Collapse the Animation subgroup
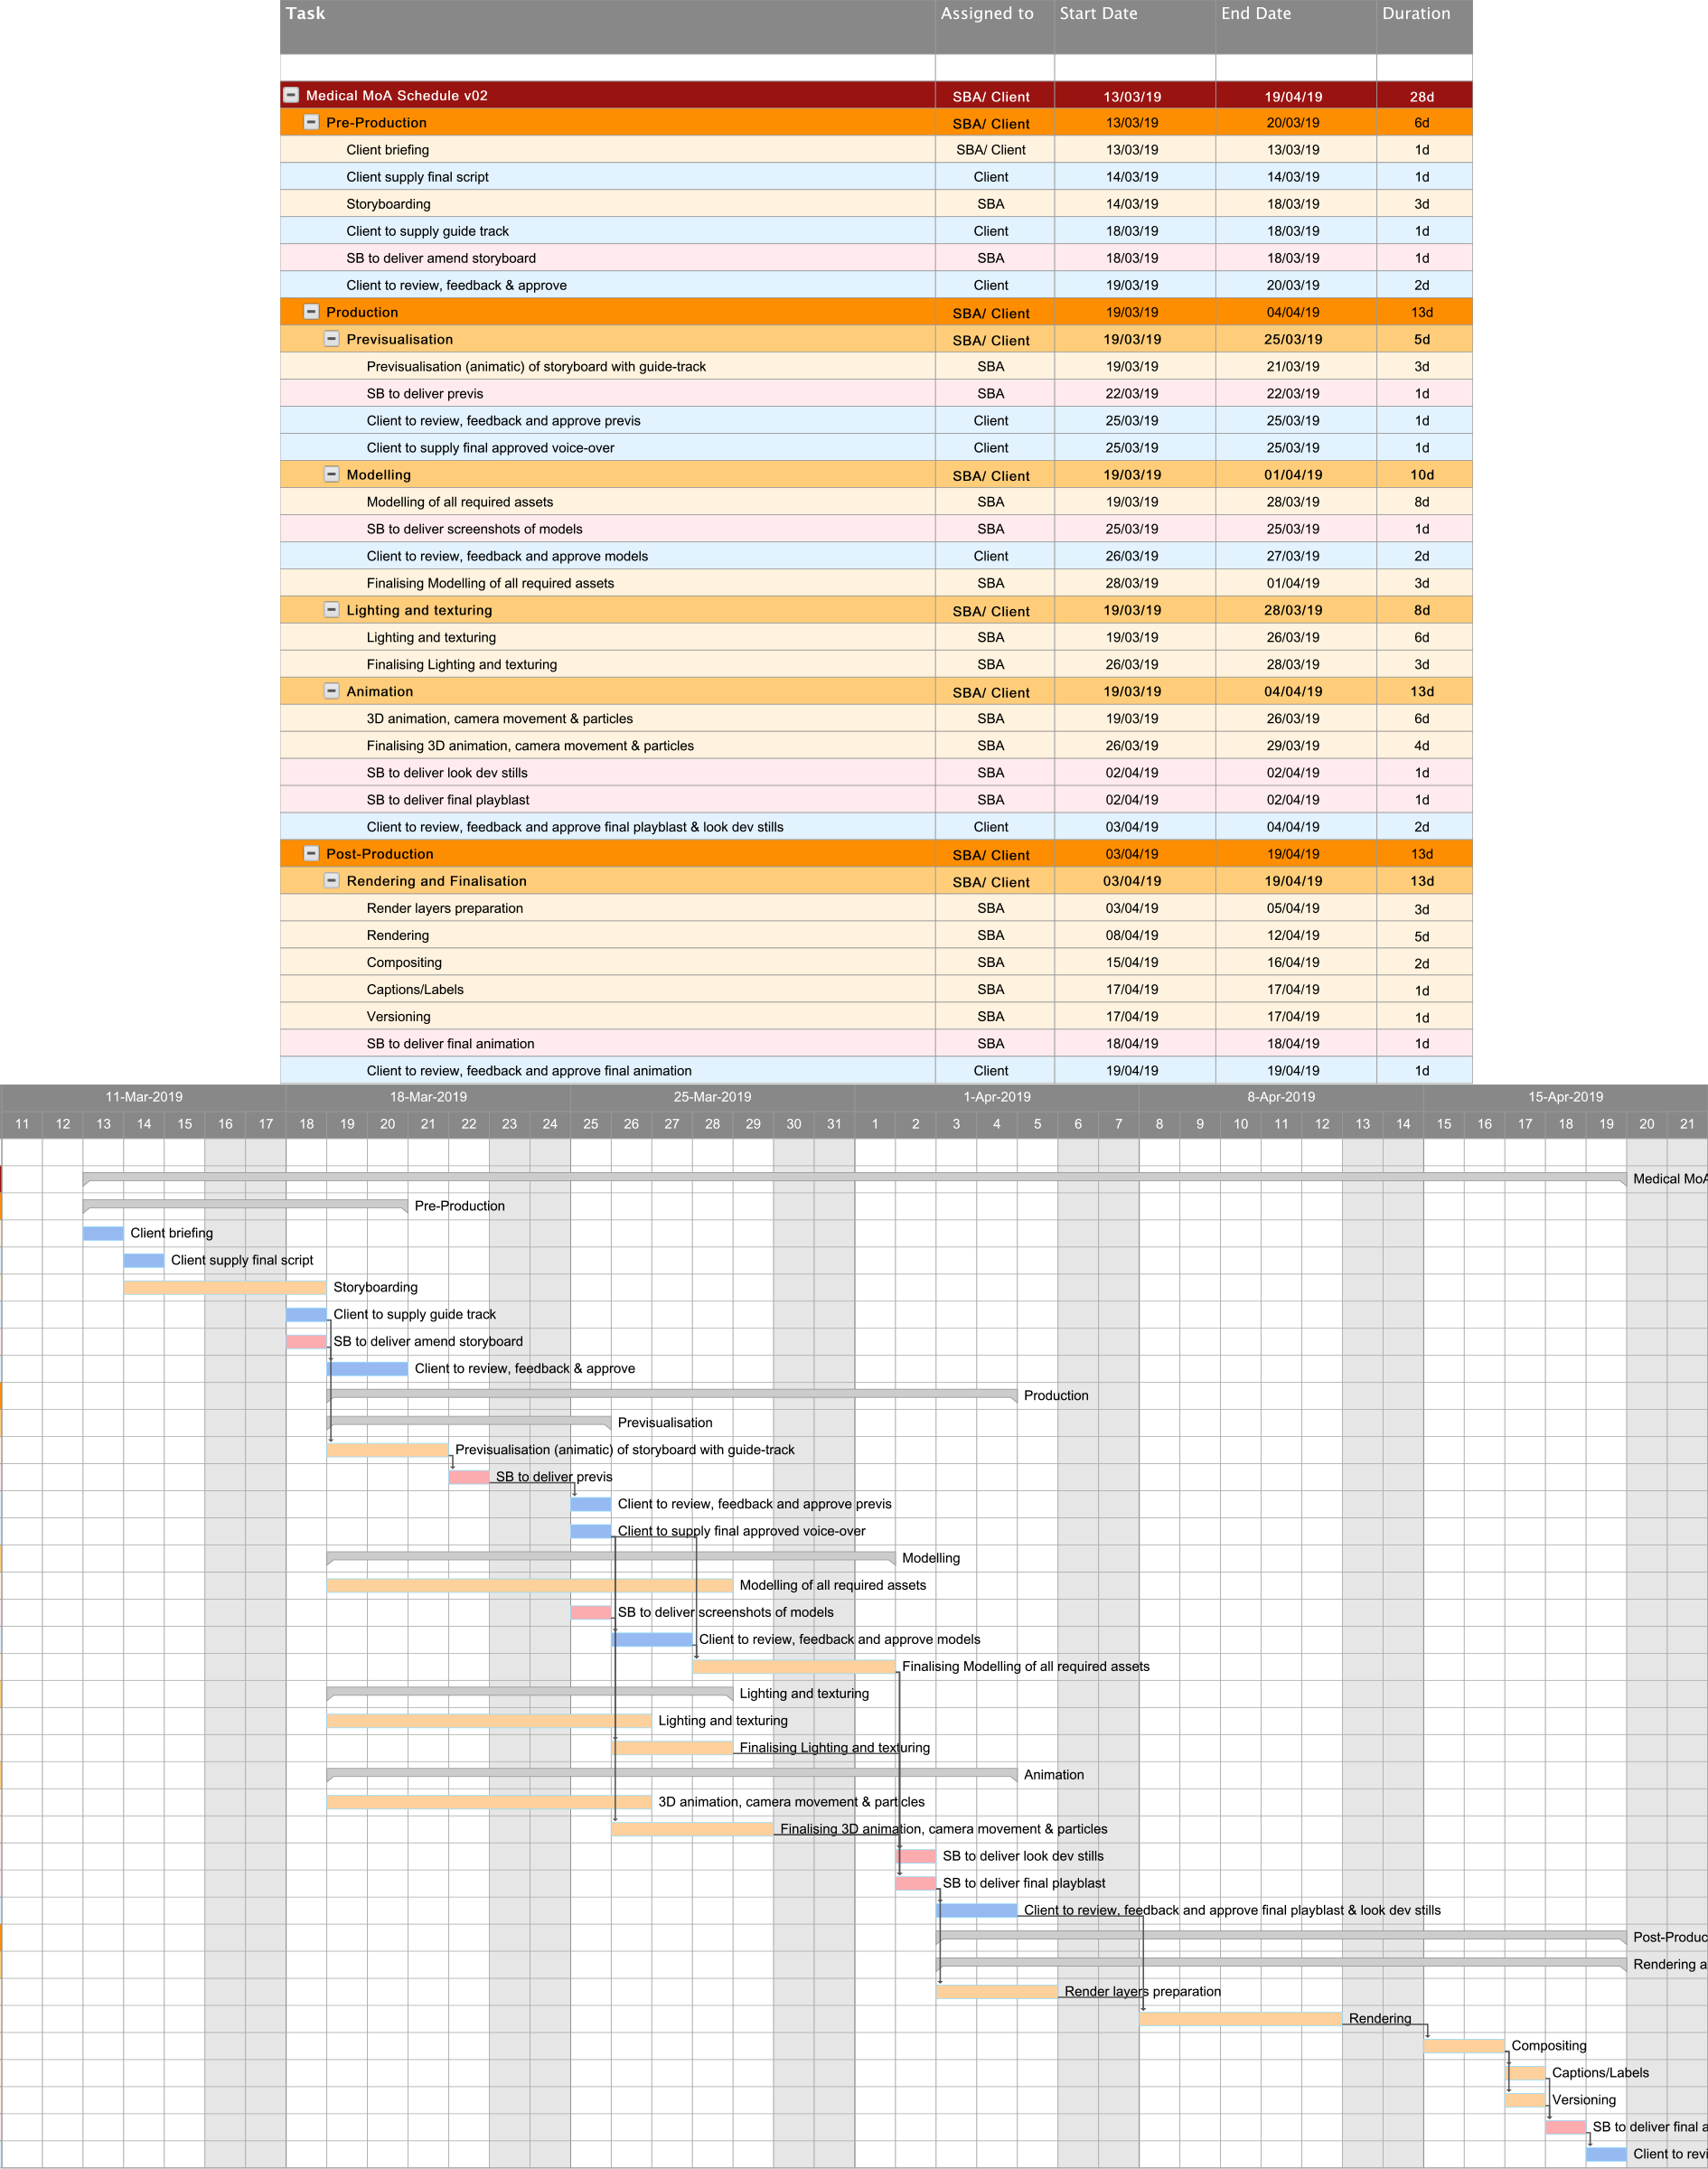 (331, 691)
